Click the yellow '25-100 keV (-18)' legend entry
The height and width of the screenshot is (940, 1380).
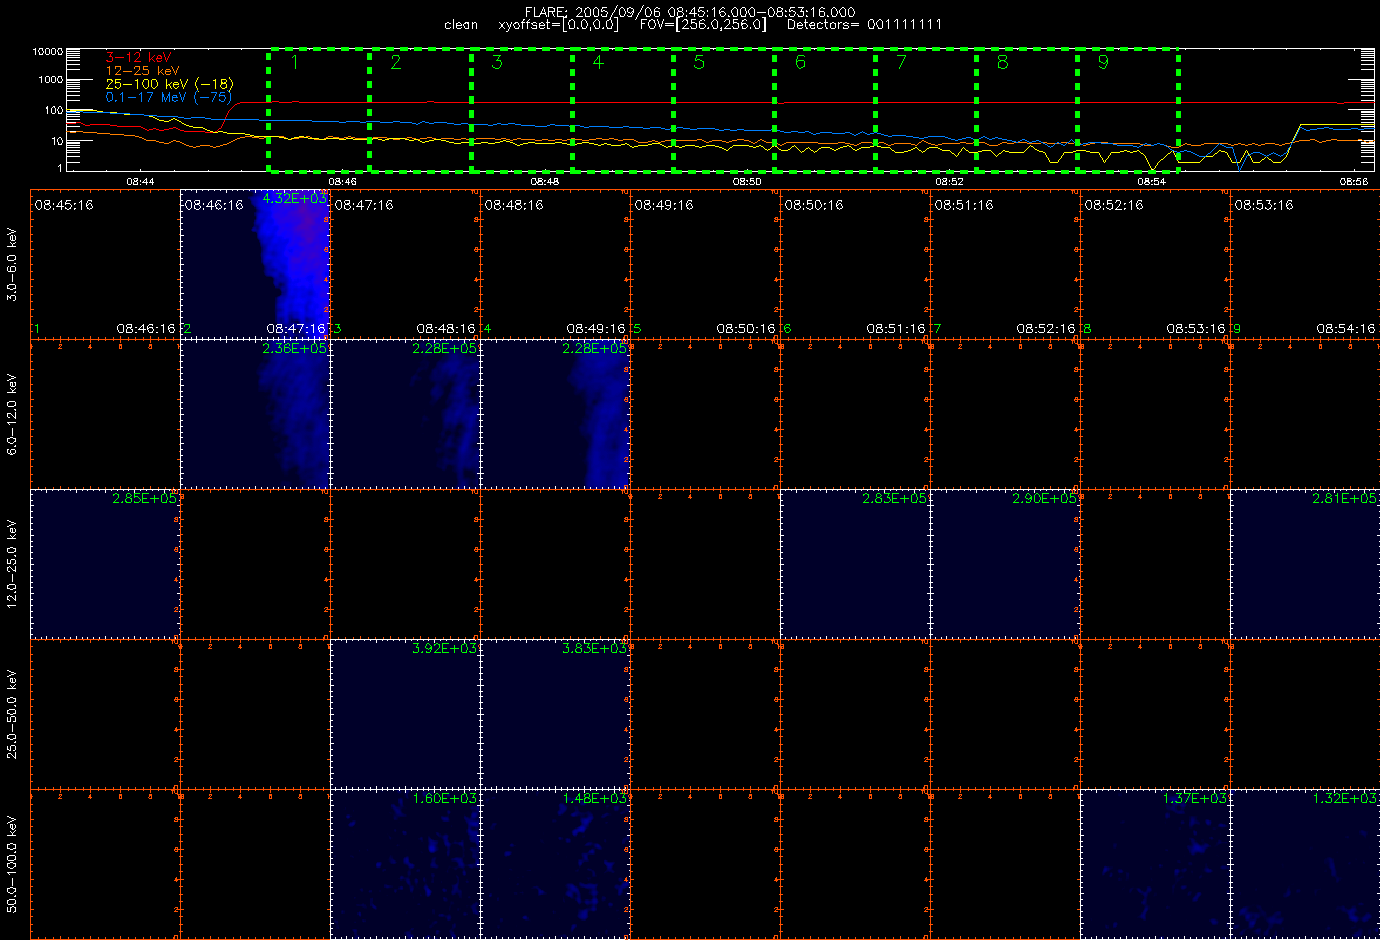click(169, 84)
